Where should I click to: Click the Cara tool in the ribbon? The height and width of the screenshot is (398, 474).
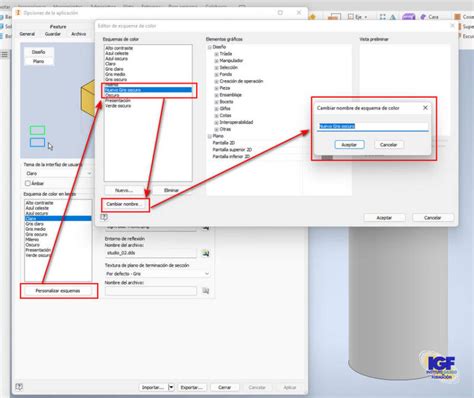coord(429,17)
